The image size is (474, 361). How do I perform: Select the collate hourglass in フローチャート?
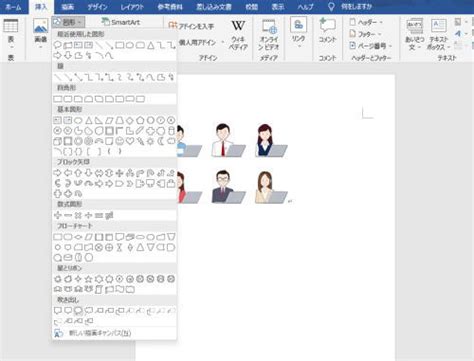[x=119, y=247]
